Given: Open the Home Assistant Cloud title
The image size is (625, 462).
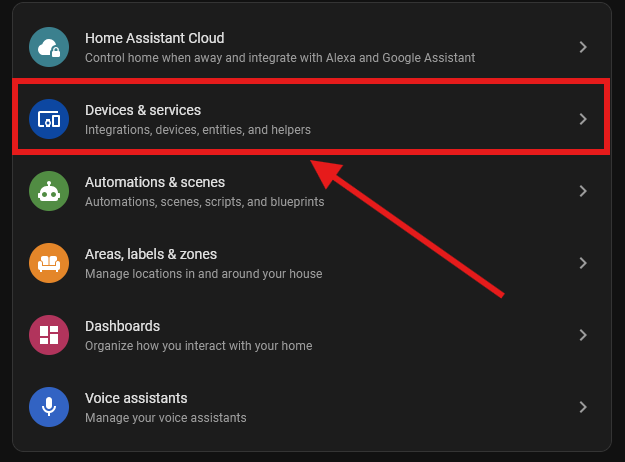Looking at the screenshot, I should tap(154, 38).
